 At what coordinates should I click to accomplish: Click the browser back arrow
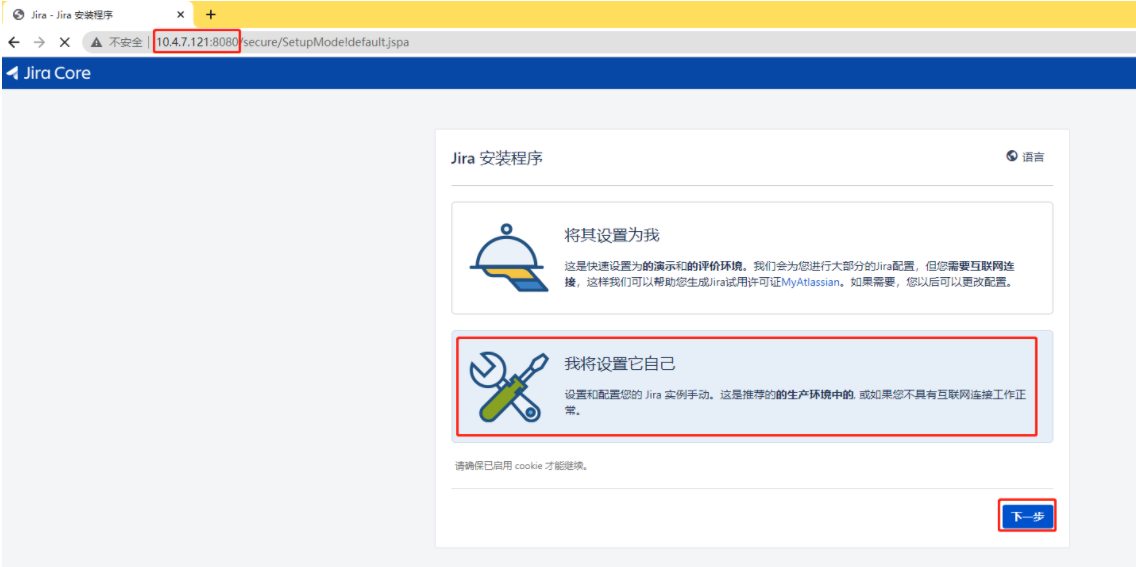click(13, 43)
